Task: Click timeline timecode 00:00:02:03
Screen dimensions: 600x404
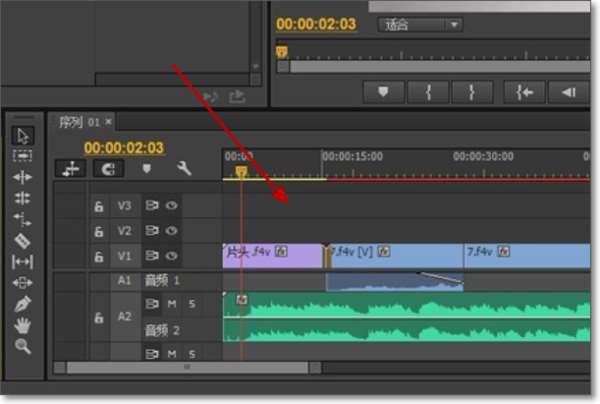Action: (124, 148)
